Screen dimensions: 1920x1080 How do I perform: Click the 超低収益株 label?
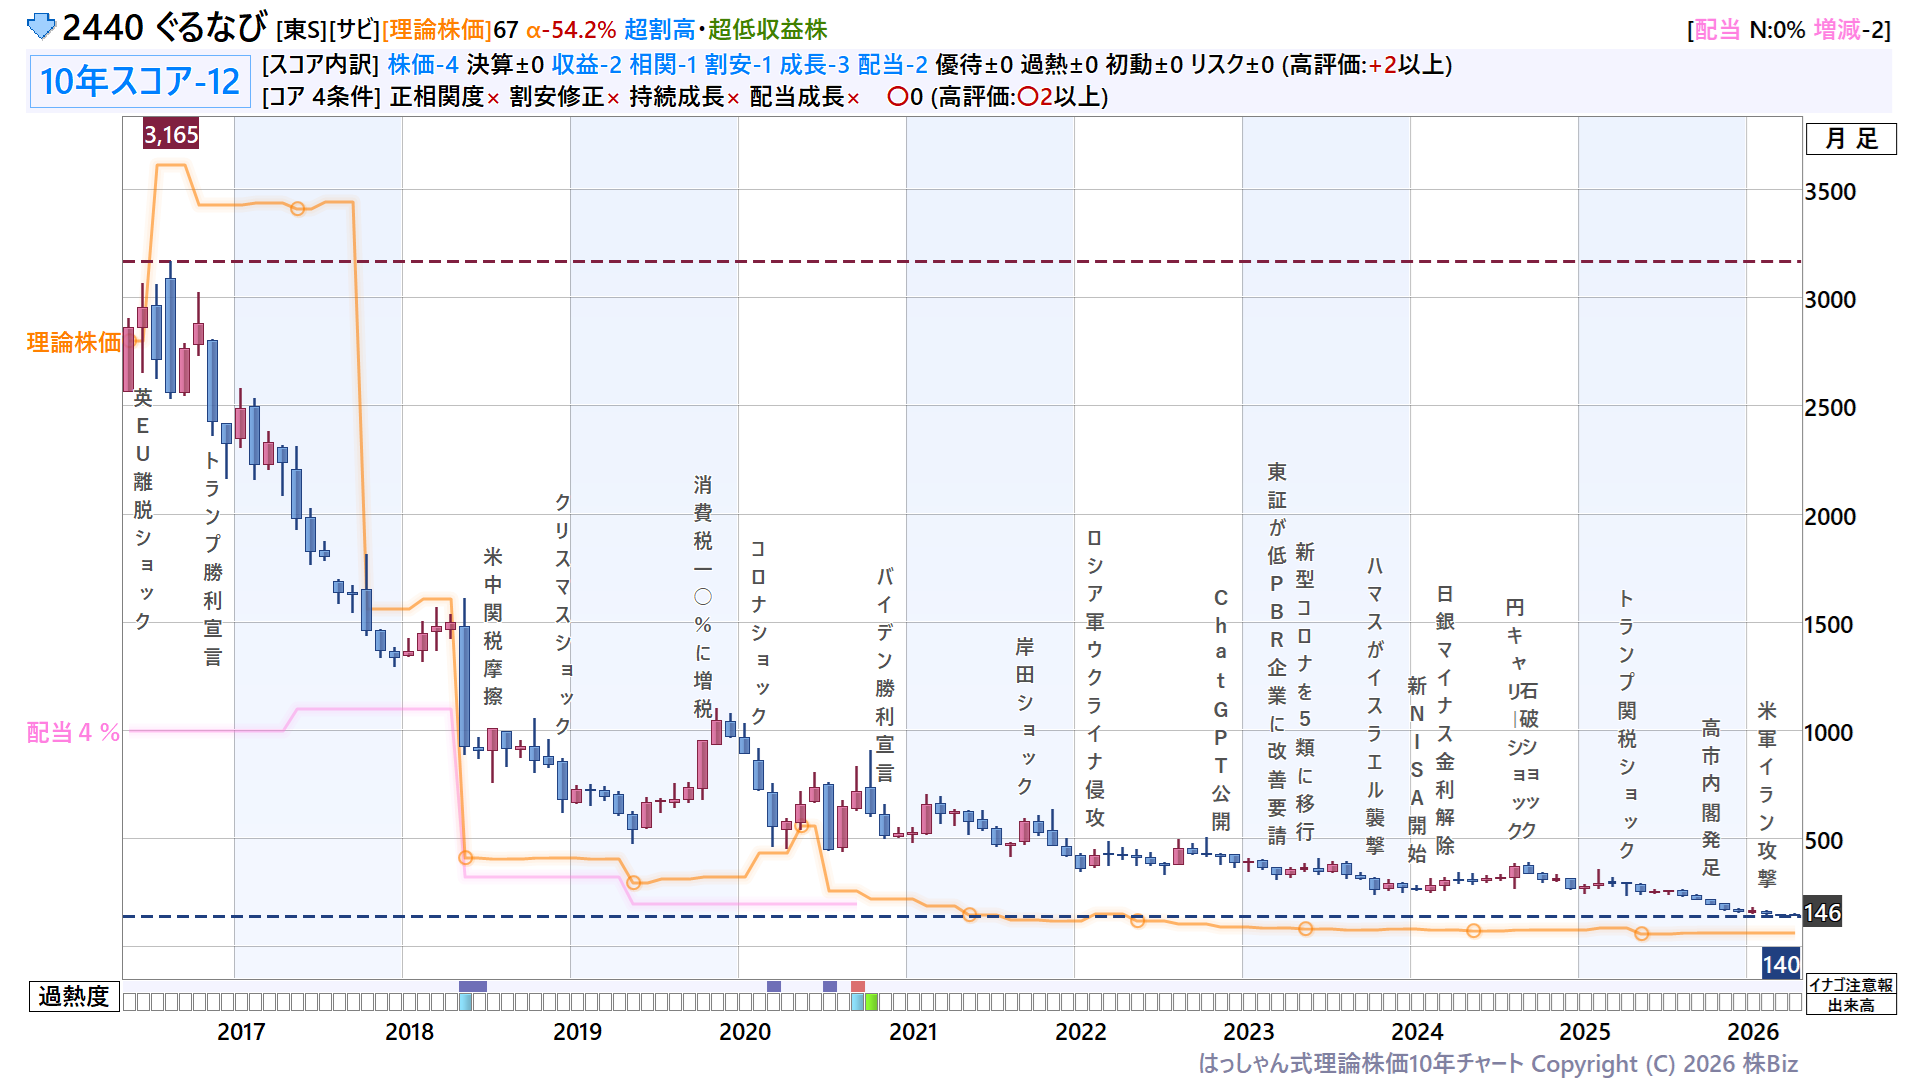click(768, 30)
